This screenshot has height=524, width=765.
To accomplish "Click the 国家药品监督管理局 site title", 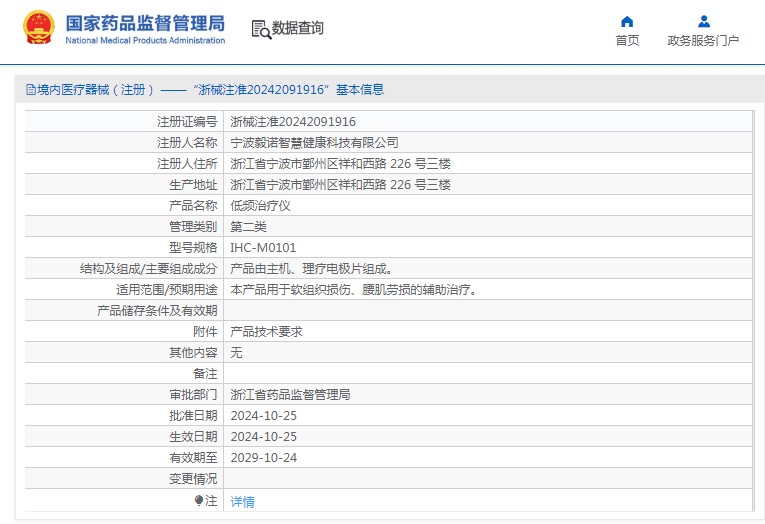I will 145,23.
